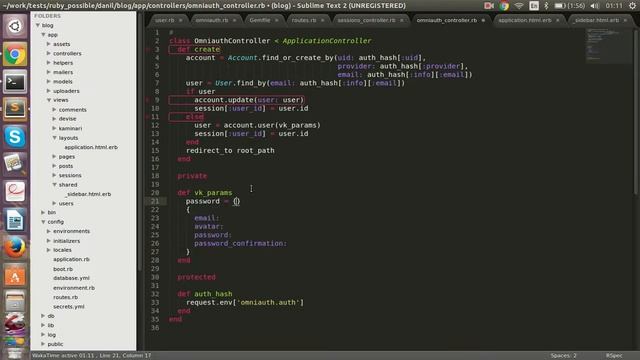The width and height of the screenshot is (640, 360).
Task: Open Ubuntu dash search launcher
Action: coord(15,27)
